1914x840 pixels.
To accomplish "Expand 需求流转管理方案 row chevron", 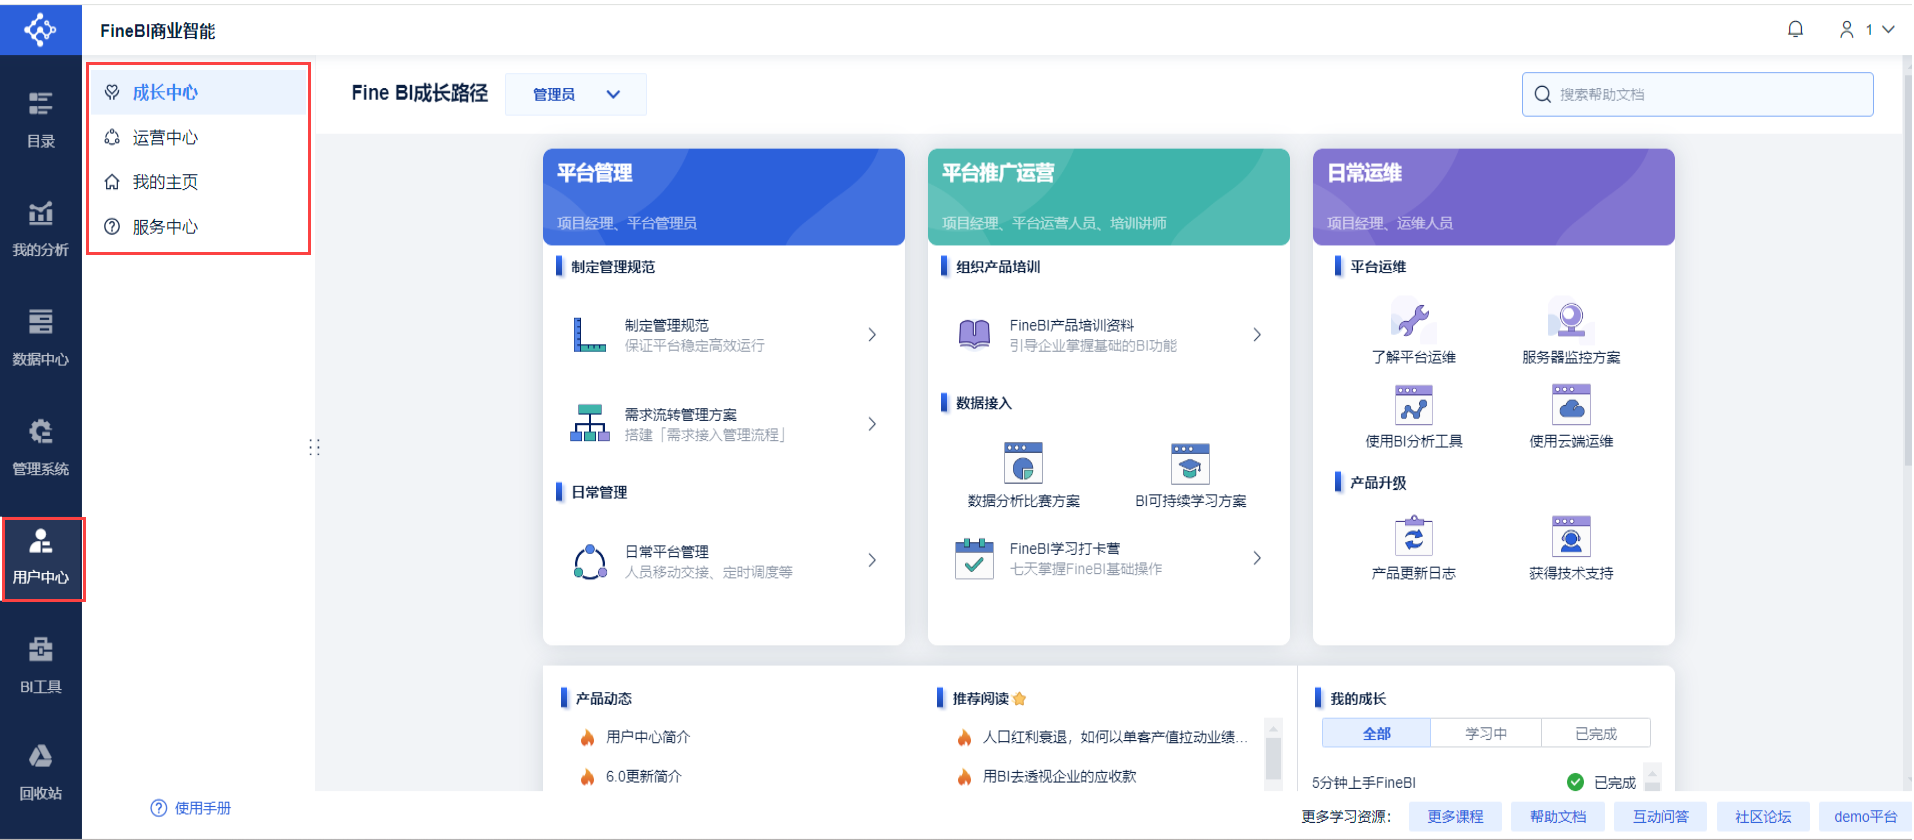I will 872,424.
